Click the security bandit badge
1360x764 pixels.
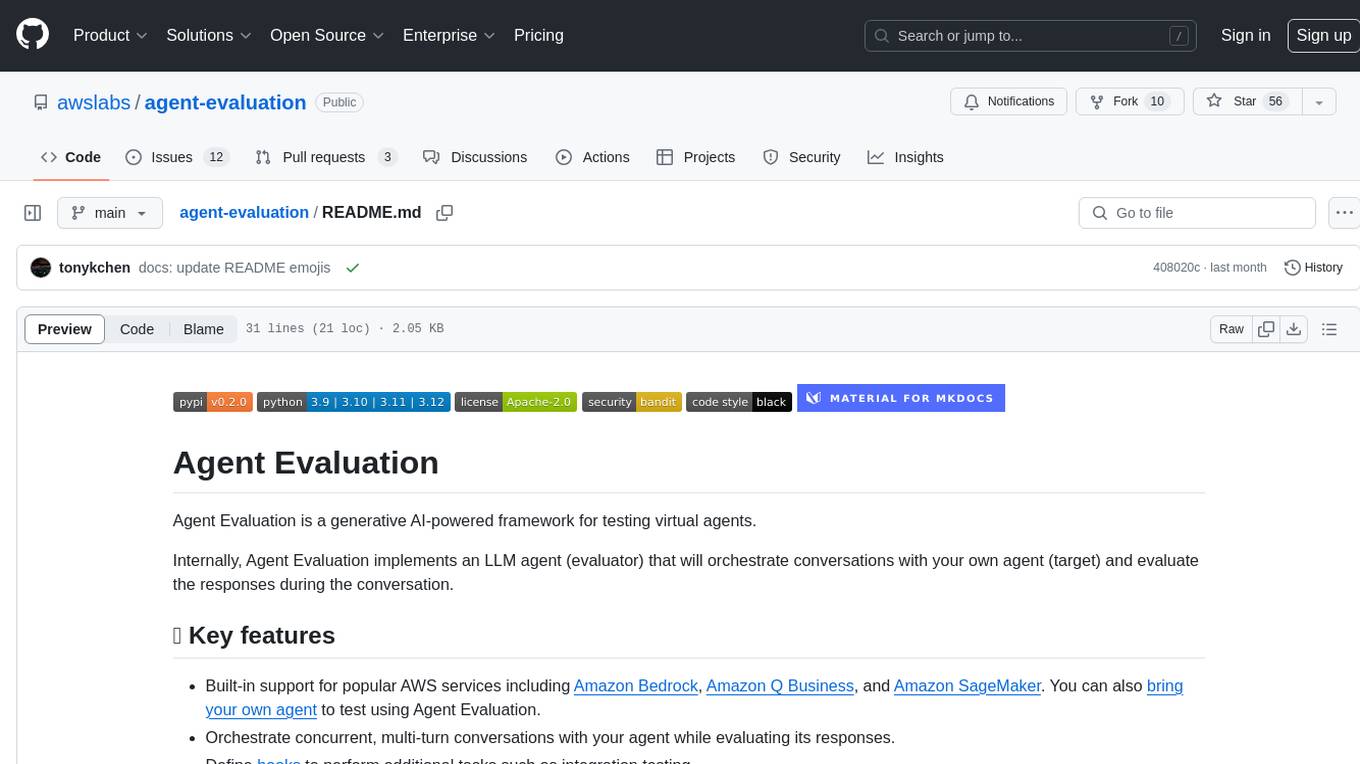click(x=632, y=402)
